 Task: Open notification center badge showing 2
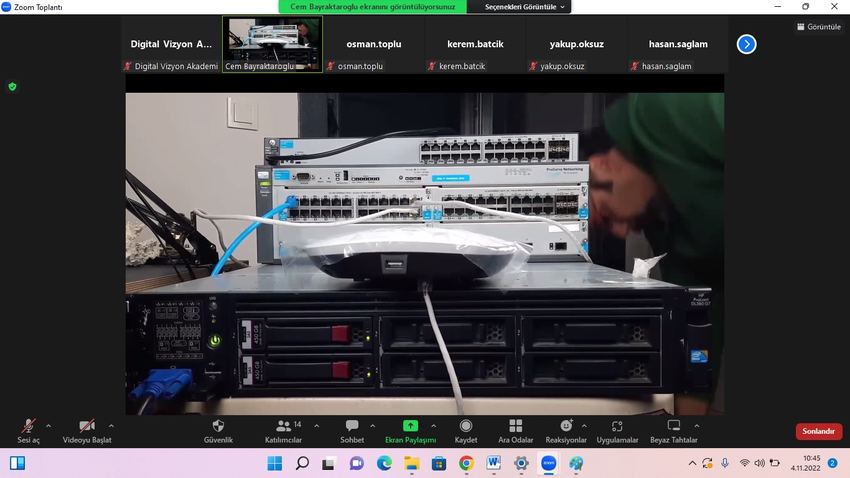[x=833, y=463]
